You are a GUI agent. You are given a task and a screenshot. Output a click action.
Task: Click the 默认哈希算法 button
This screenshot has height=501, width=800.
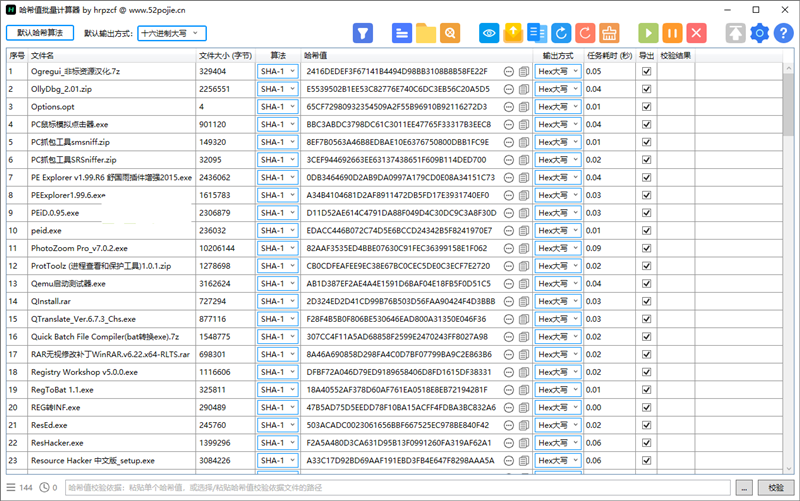click(40, 33)
